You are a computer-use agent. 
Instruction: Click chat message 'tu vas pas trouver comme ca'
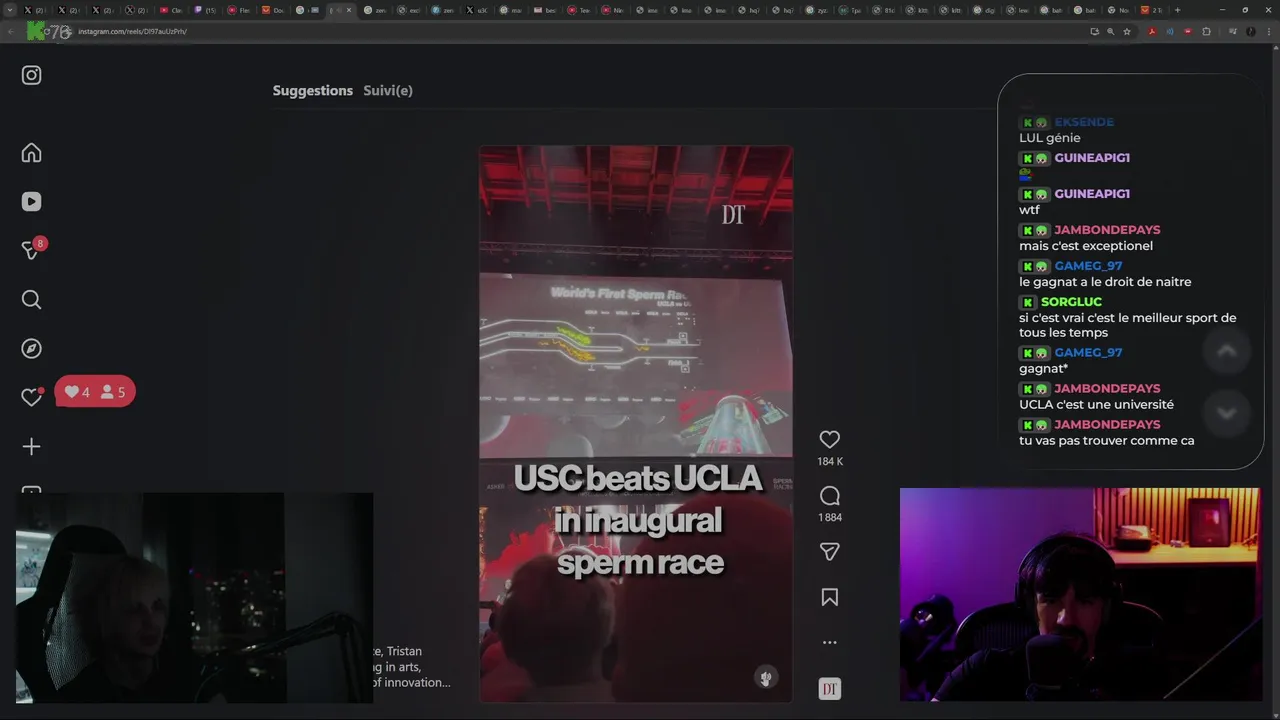click(x=1106, y=441)
